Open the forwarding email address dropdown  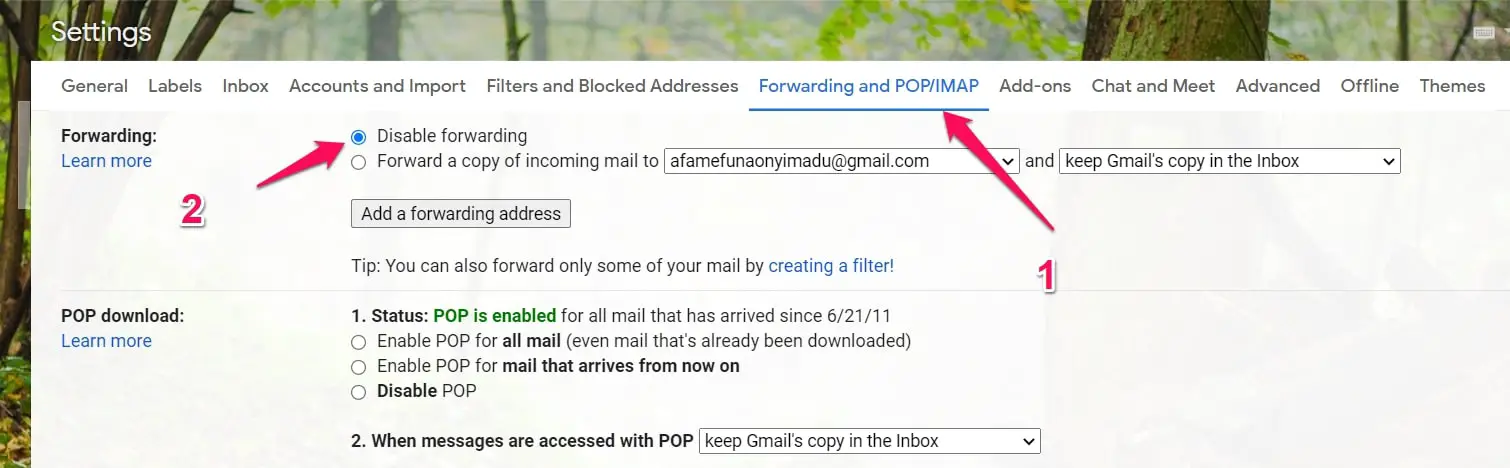click(842, 161)
